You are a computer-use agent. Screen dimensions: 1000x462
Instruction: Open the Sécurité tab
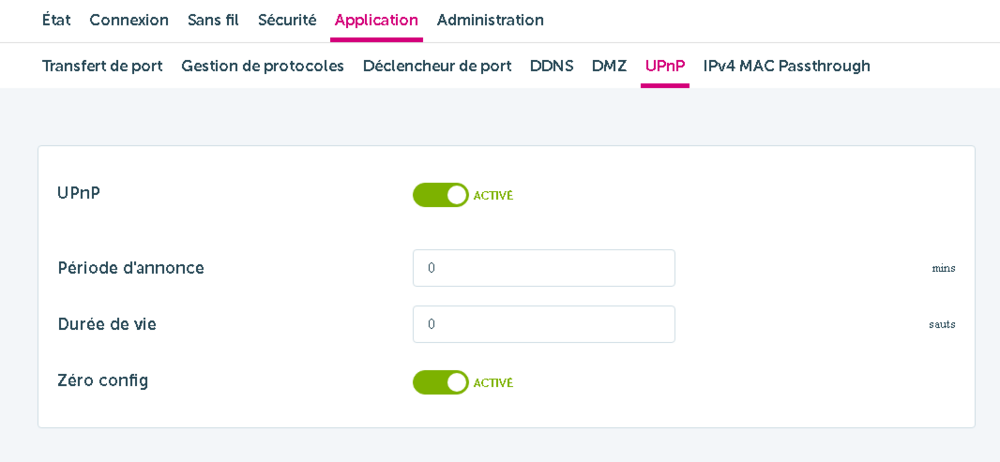pyautogui.click(x=287, y=20)
